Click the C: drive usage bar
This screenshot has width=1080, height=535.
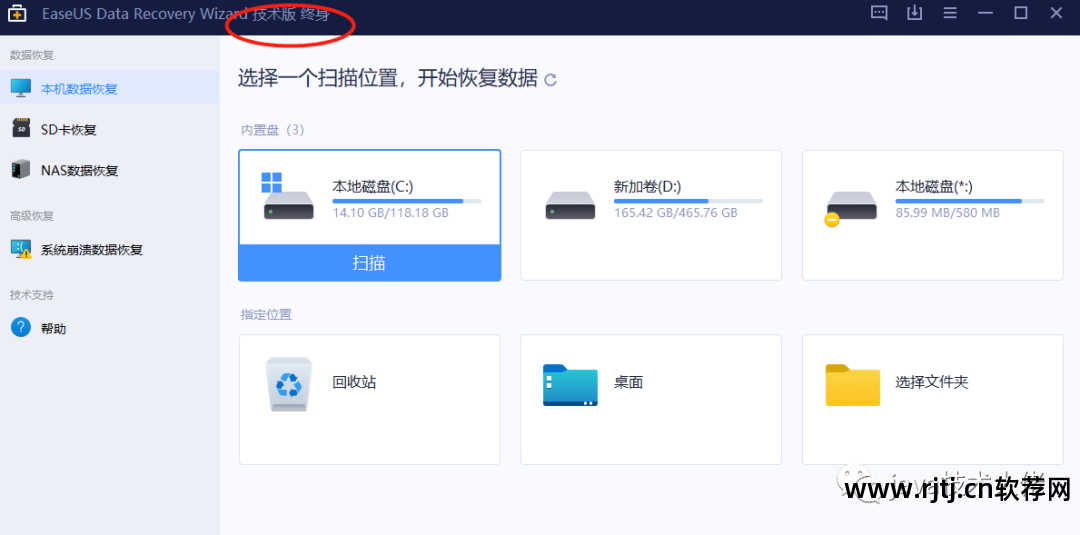[406, 201]
